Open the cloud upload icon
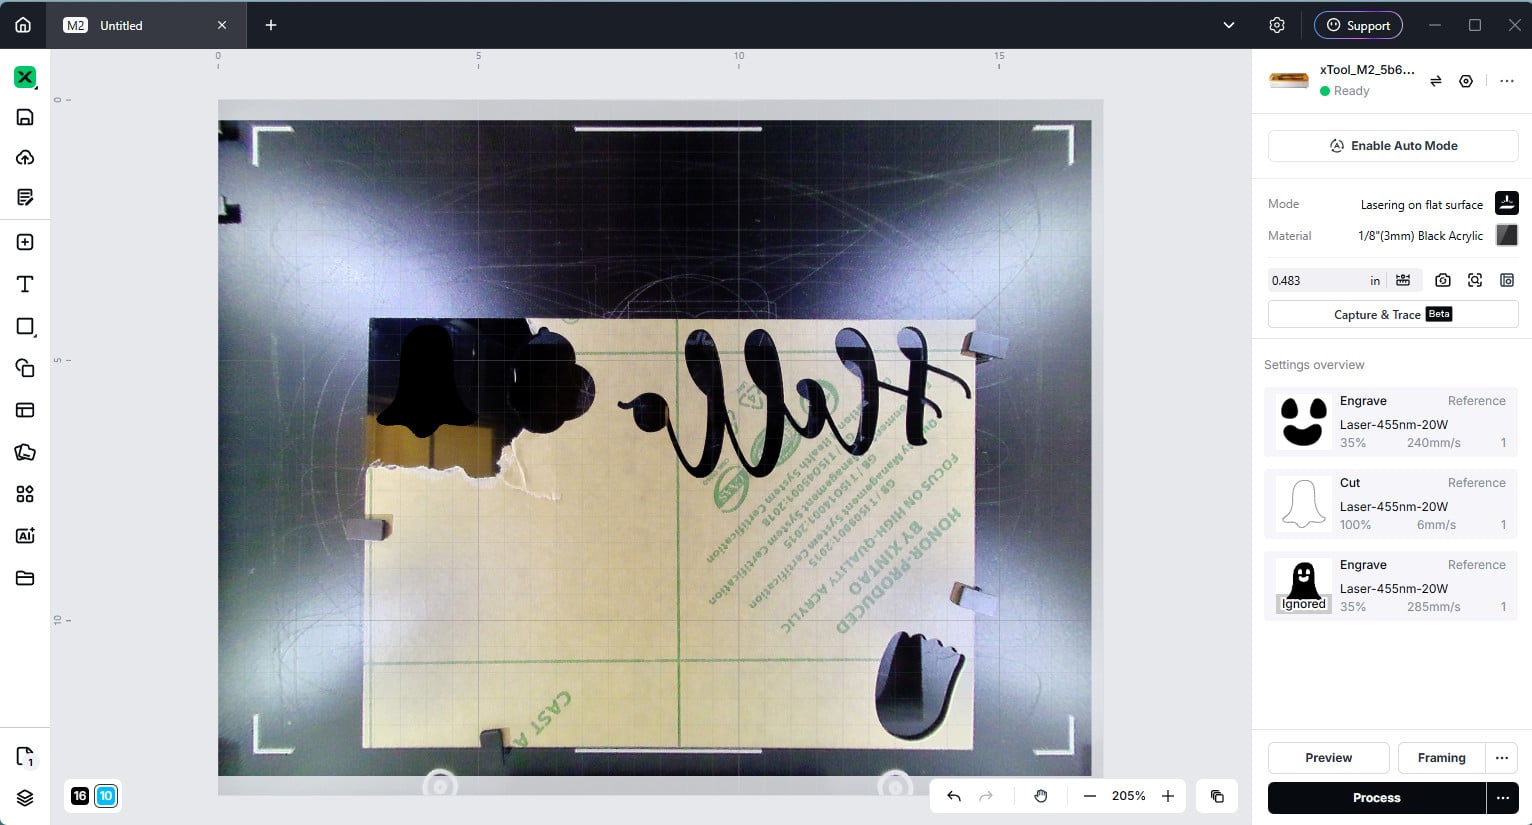 coord(25,157)
